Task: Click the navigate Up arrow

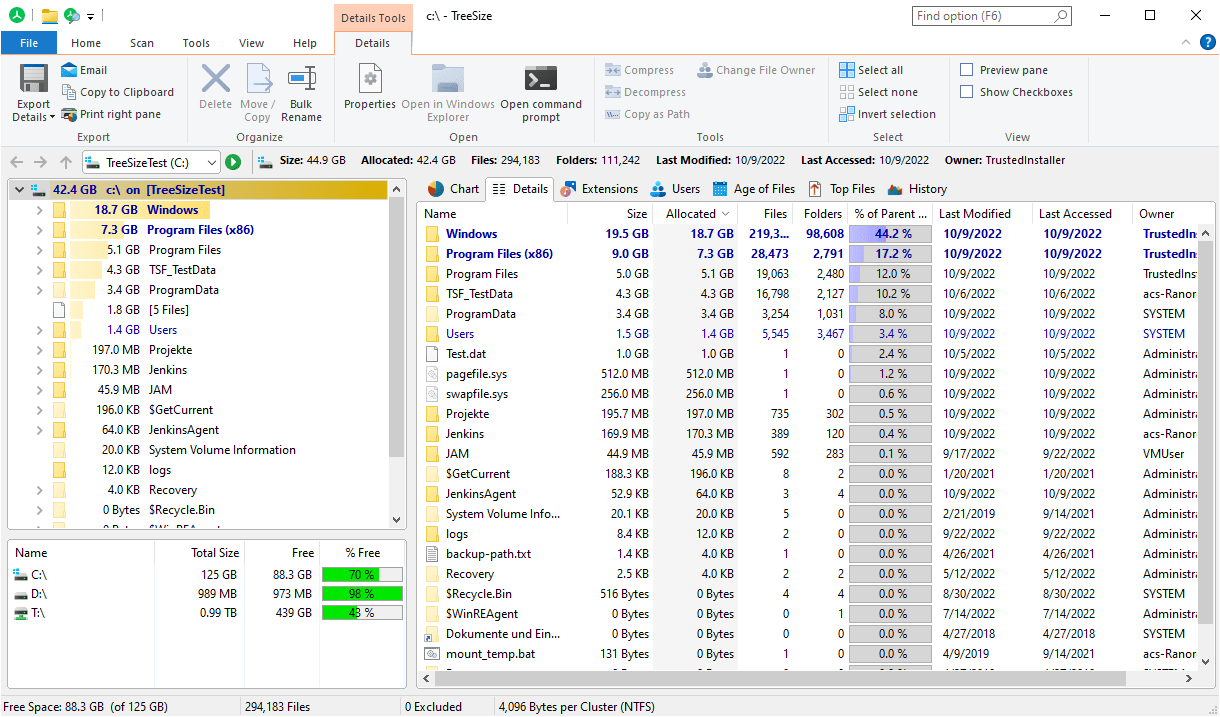Action: pos(66,162)
